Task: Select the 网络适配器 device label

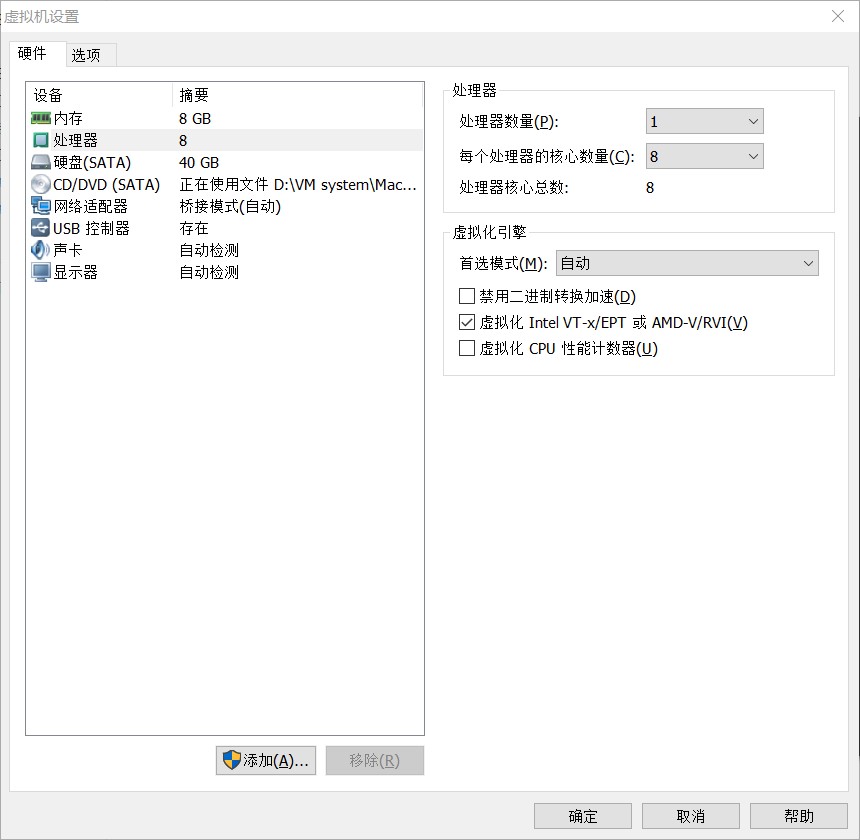Action: point(90,206)
